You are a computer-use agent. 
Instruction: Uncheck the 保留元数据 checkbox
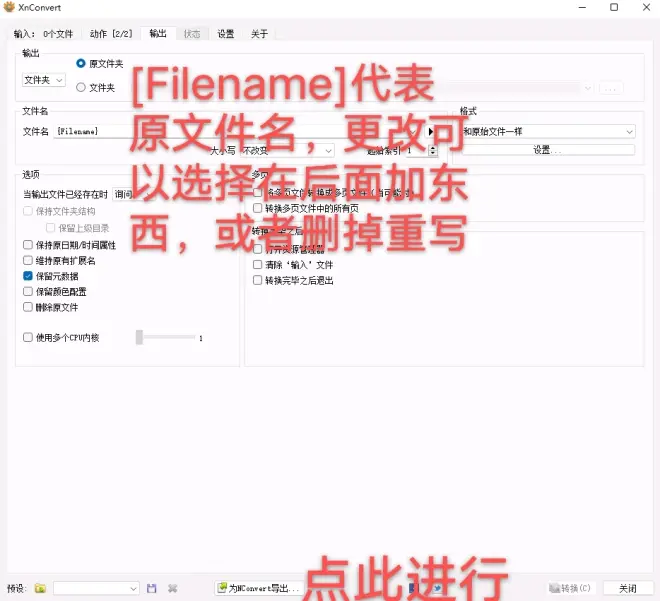(28, 276)
